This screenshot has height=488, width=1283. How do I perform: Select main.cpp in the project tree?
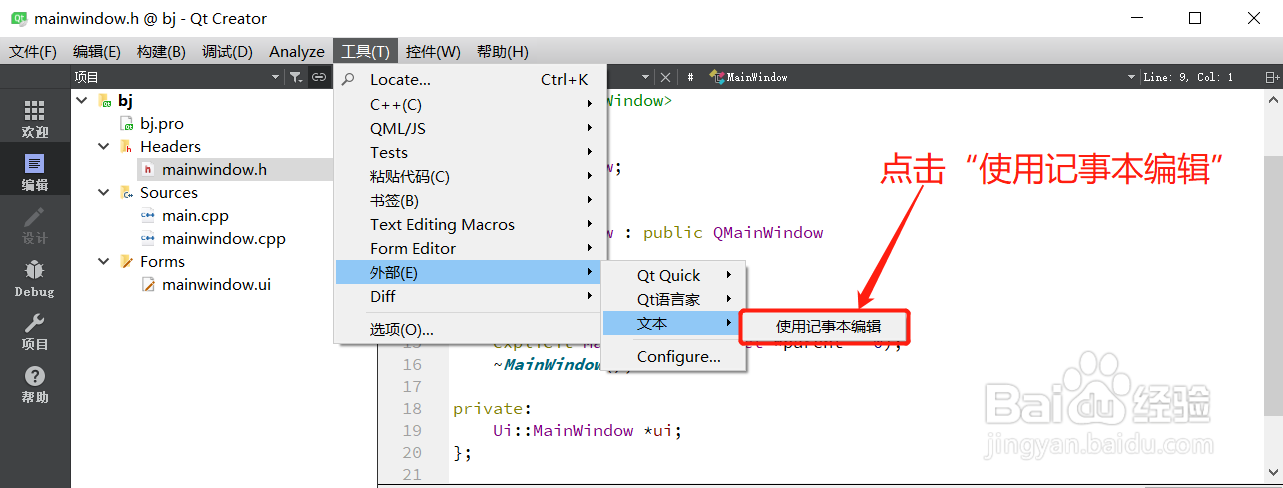(x=196, y=216)
